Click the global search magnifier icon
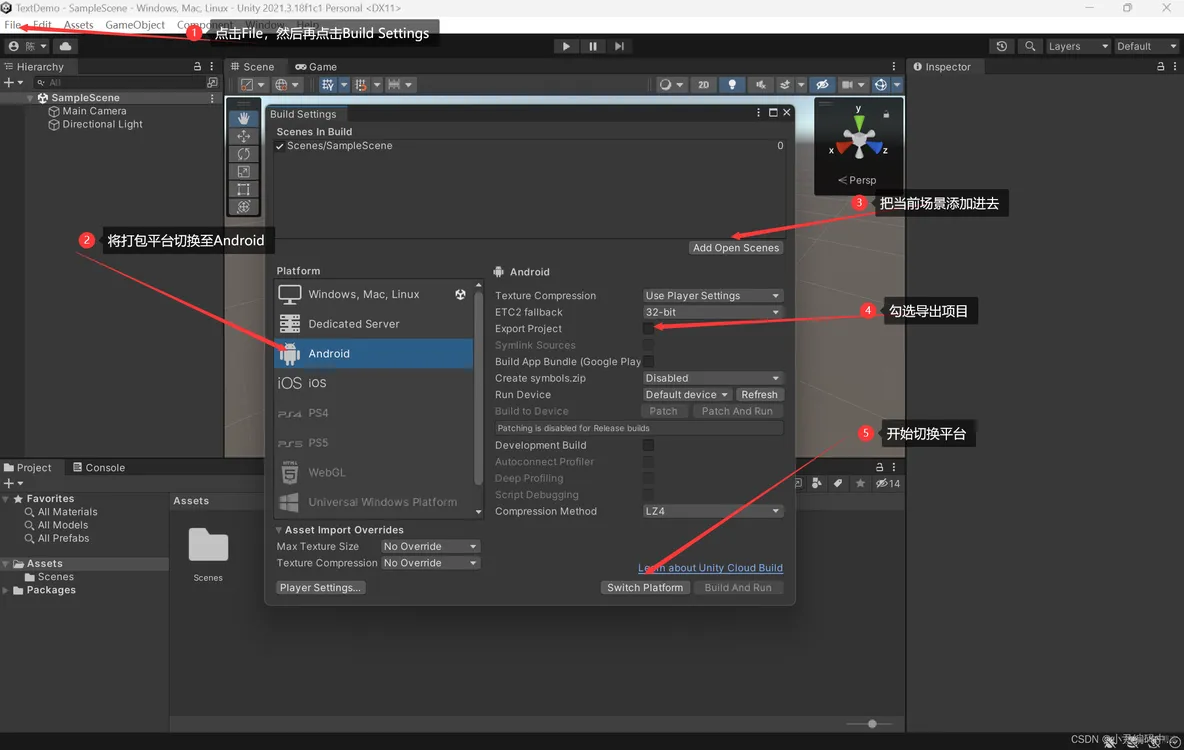The width and height of the screenshot is (1184, 750). [1030, 46]
